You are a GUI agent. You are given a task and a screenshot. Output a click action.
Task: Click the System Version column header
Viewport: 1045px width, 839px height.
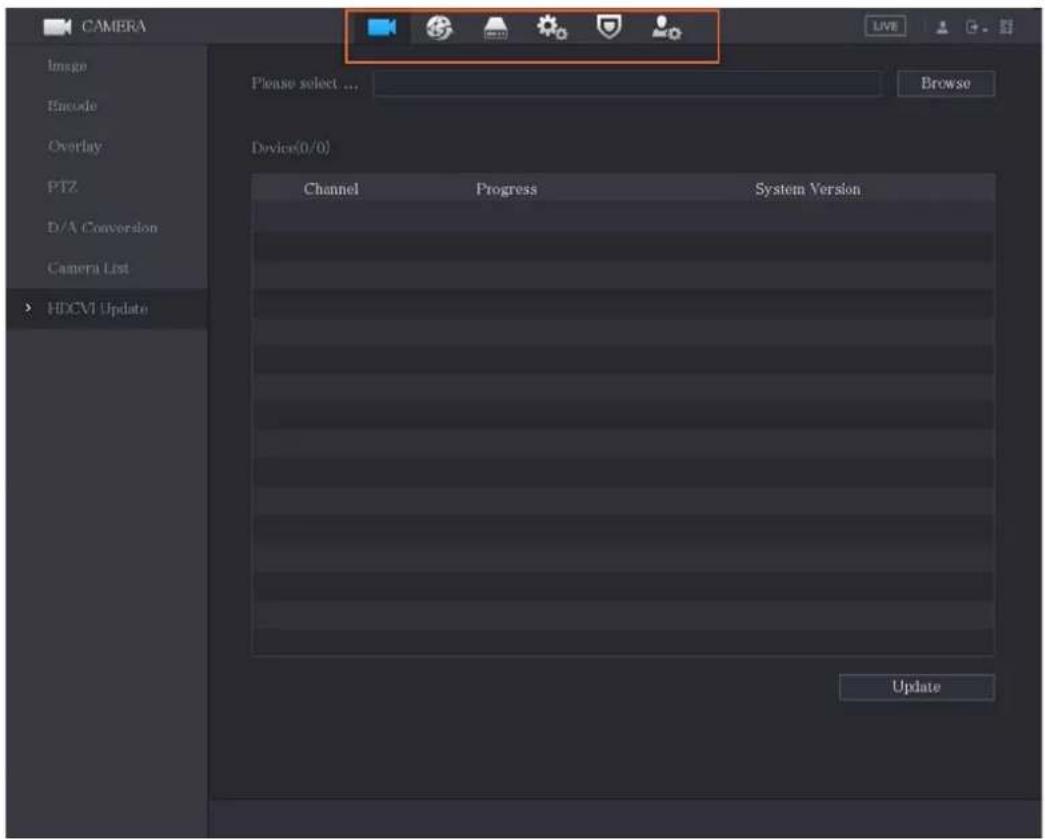(808, 189)
